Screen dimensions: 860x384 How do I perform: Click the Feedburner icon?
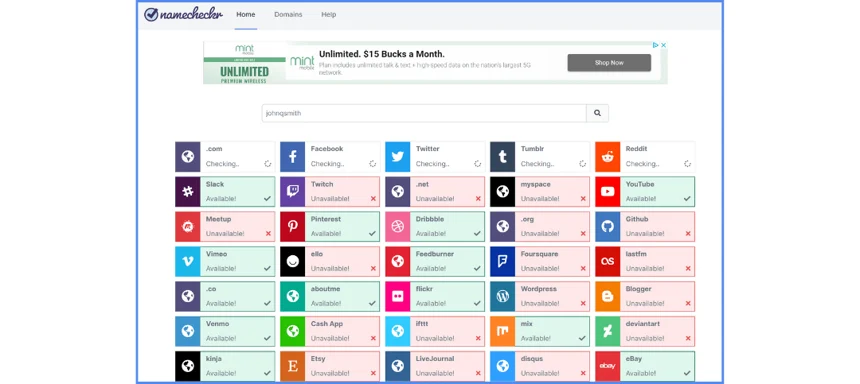pos(398,262)
